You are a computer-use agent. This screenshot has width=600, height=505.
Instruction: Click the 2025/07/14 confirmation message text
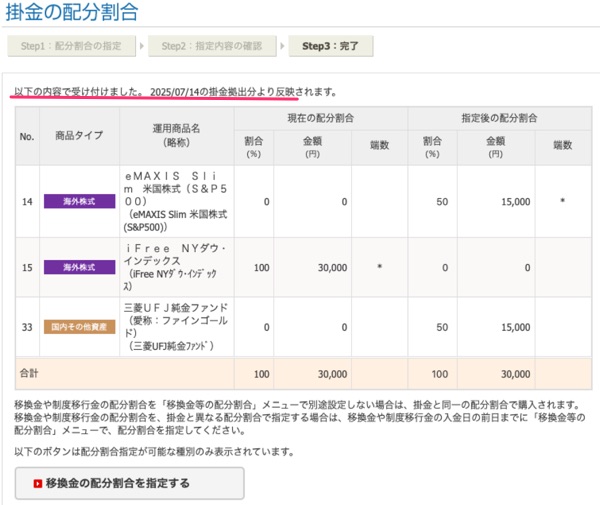point(175,92)
